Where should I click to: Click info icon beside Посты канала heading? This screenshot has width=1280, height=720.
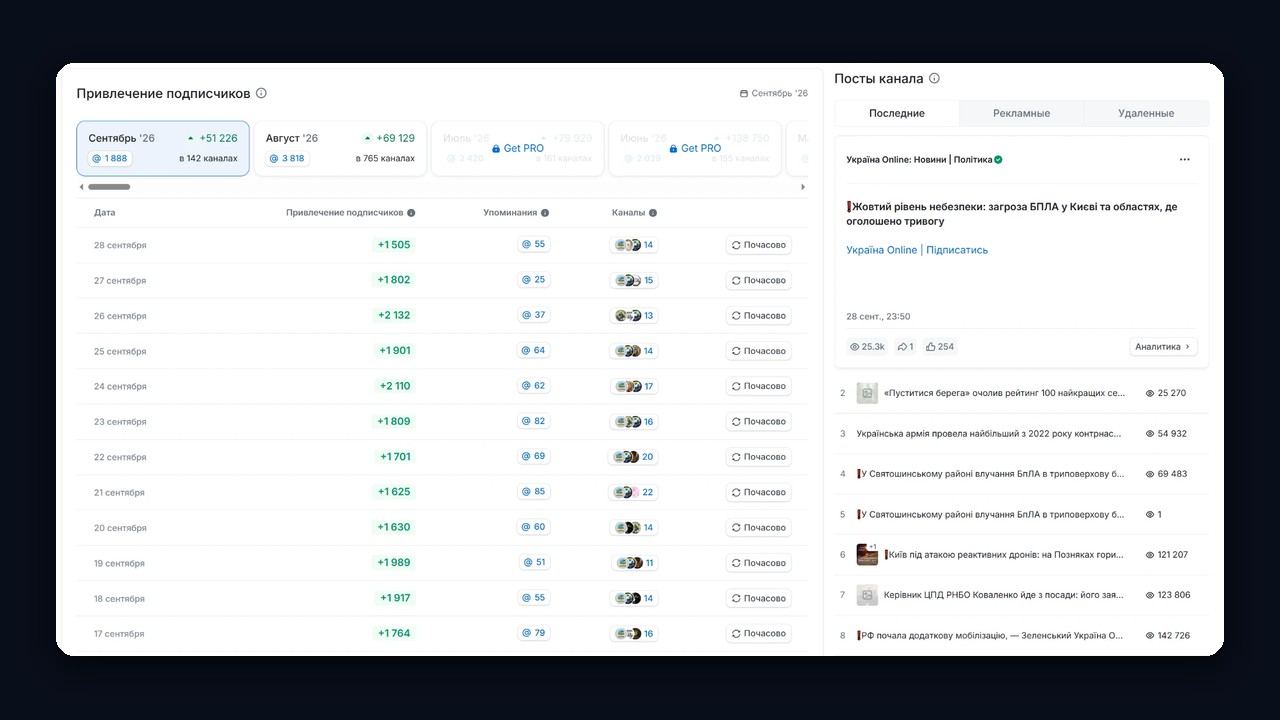pyautogui.click(x=934, y=78)
